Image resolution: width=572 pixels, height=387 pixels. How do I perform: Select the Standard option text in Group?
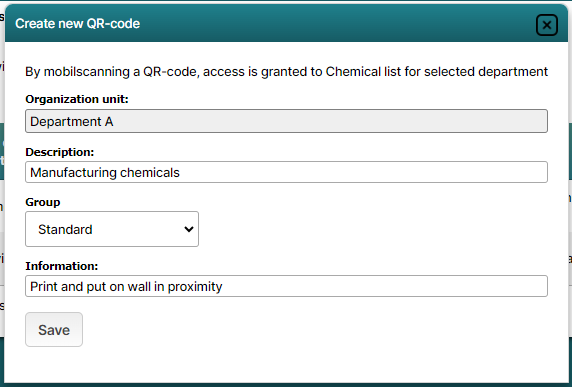point(65,229)
